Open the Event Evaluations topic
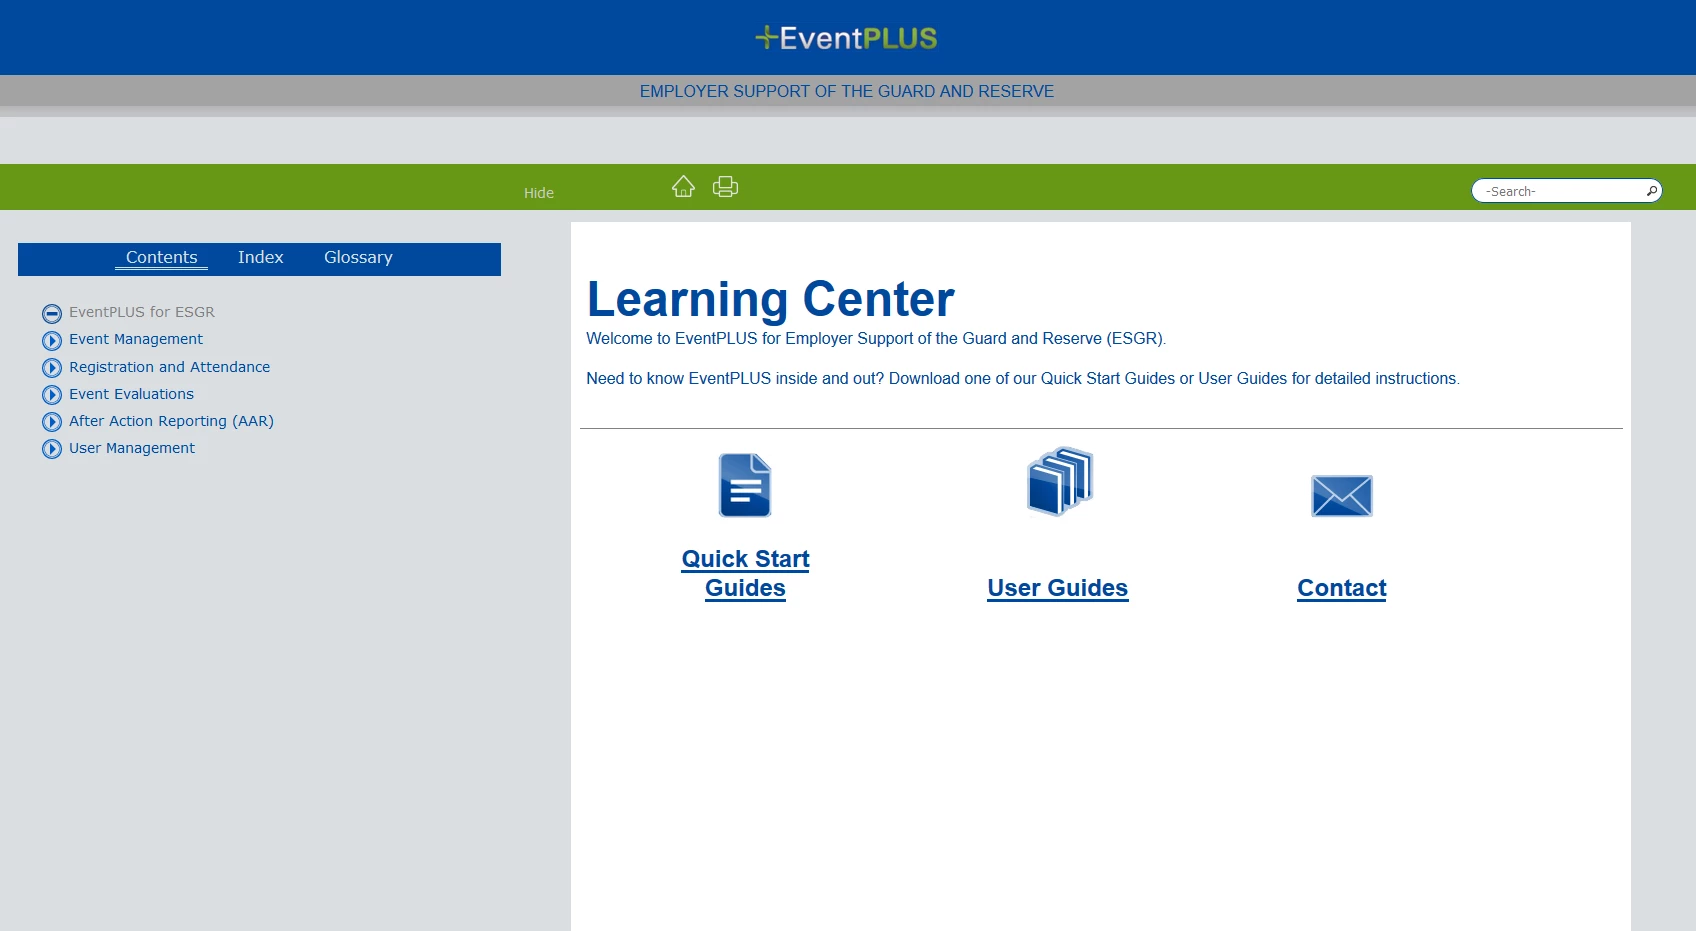Viewport: 1696px width, 931px height. pyautogui.click(x=131, y=394)
